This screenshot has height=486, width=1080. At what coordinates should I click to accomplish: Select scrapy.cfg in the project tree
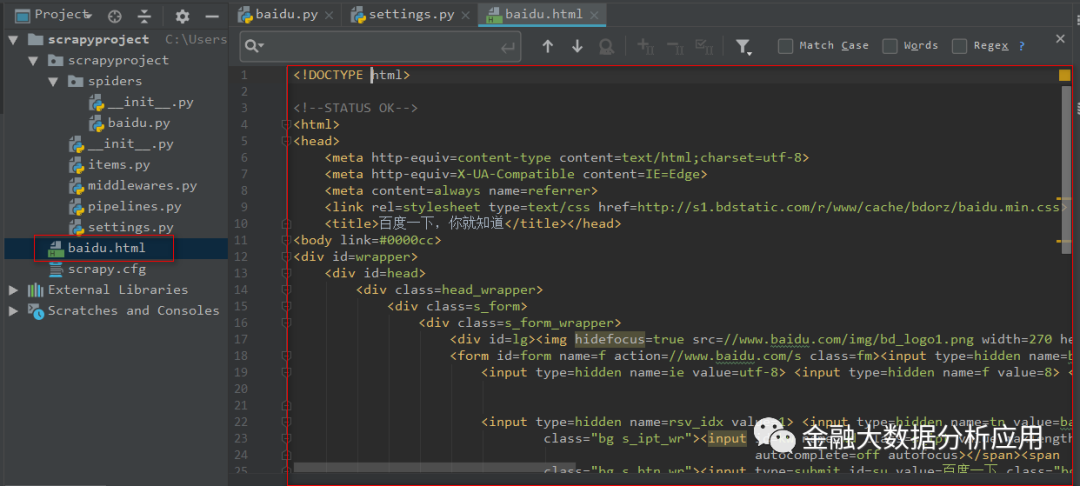coord(96,269)
